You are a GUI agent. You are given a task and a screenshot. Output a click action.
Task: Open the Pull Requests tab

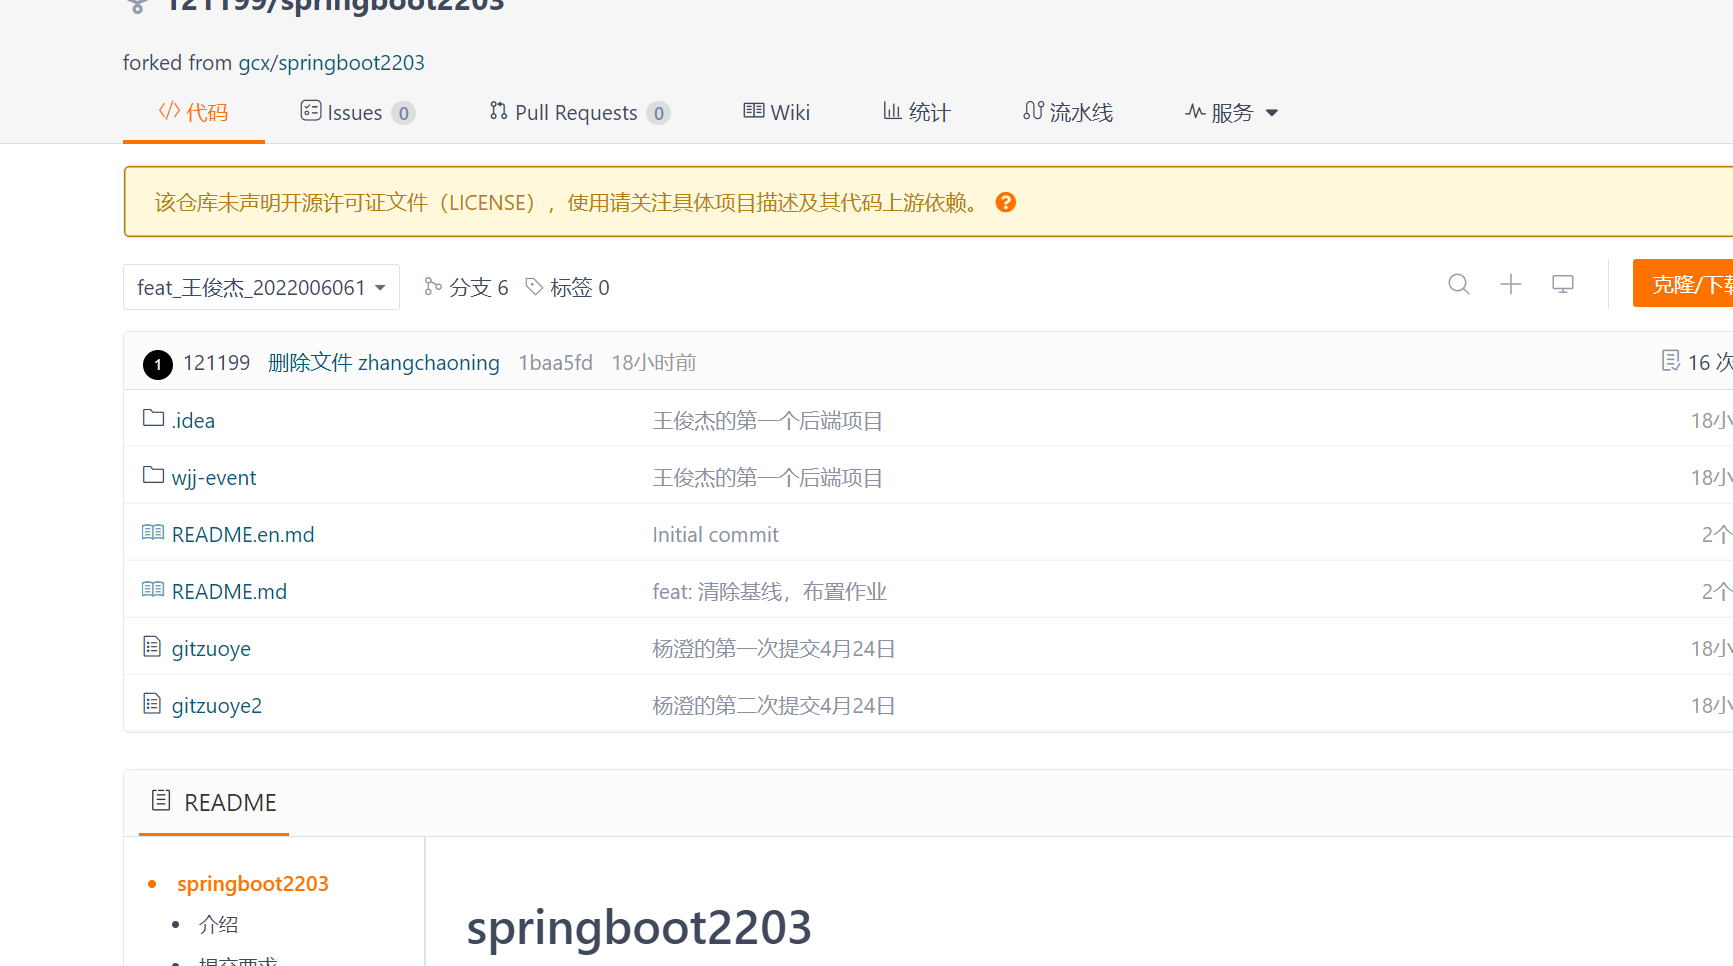pyautogui.click(x=579, y=112)
